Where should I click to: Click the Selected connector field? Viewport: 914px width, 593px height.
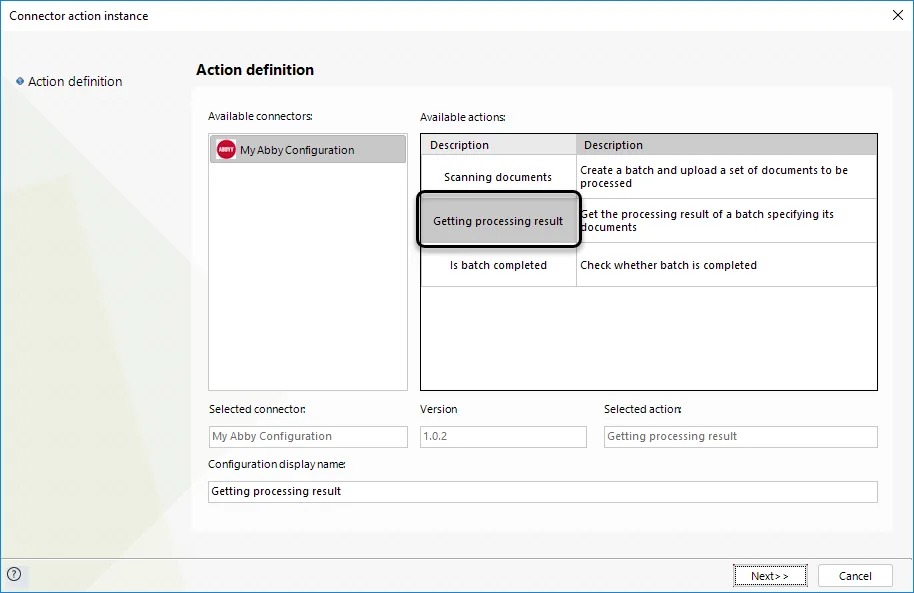[x=308, y=437]
